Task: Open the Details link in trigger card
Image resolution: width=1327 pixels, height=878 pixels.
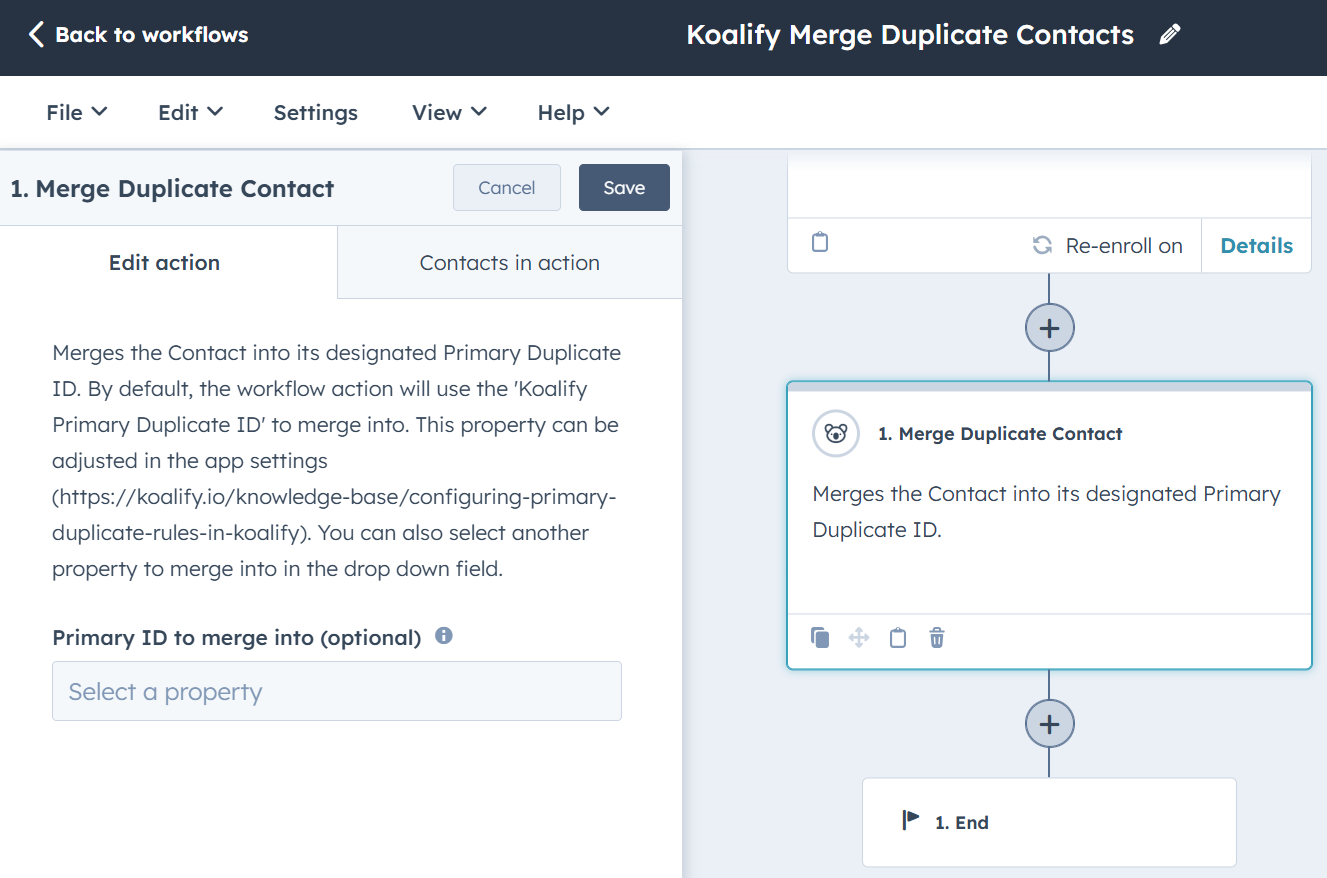Action: click(x=1256, y=246)
